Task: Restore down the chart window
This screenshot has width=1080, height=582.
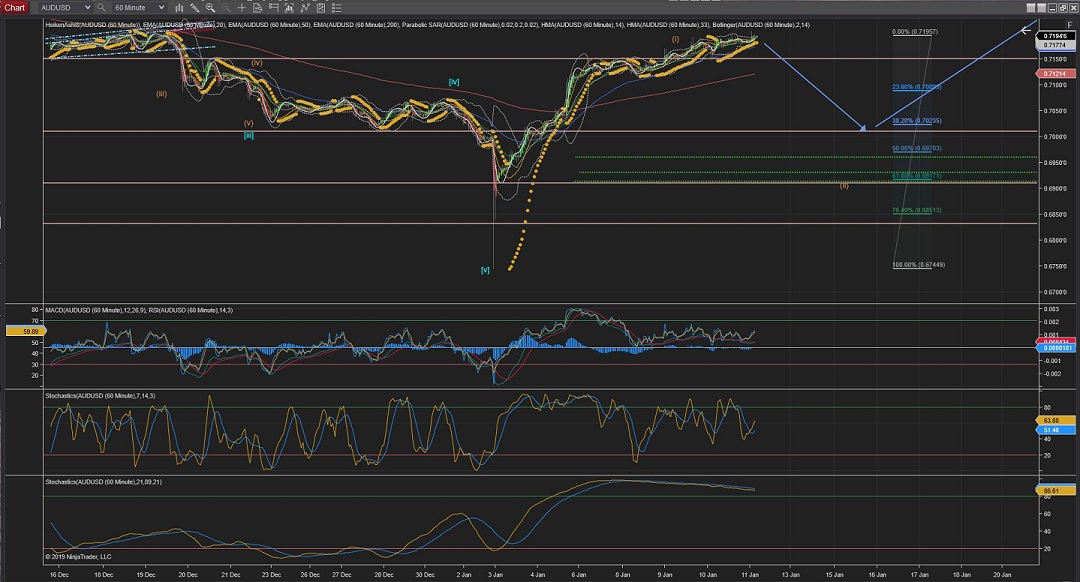Action: click(1061, 8)
